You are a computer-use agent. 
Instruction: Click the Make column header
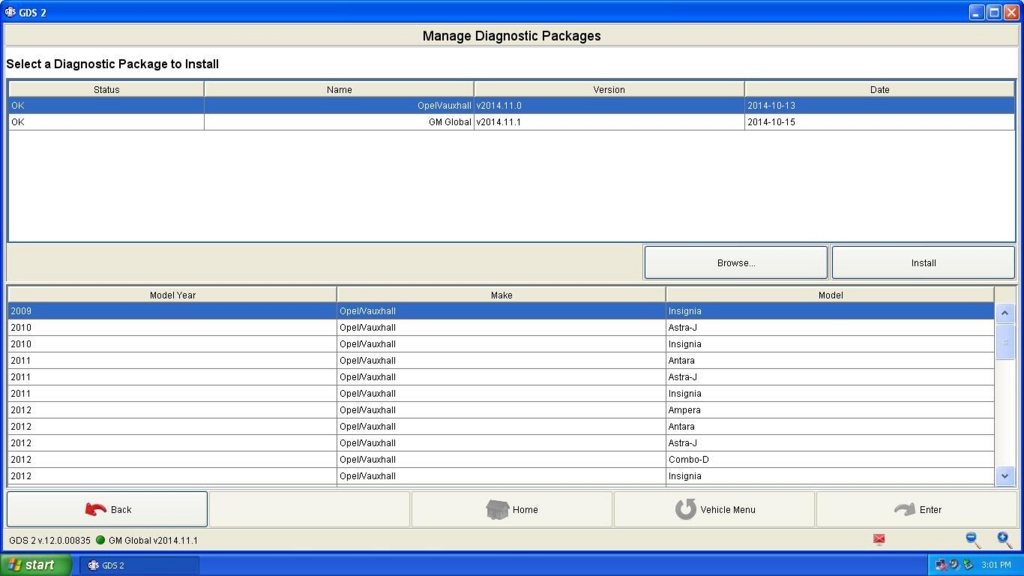click(x=502, y=295)
